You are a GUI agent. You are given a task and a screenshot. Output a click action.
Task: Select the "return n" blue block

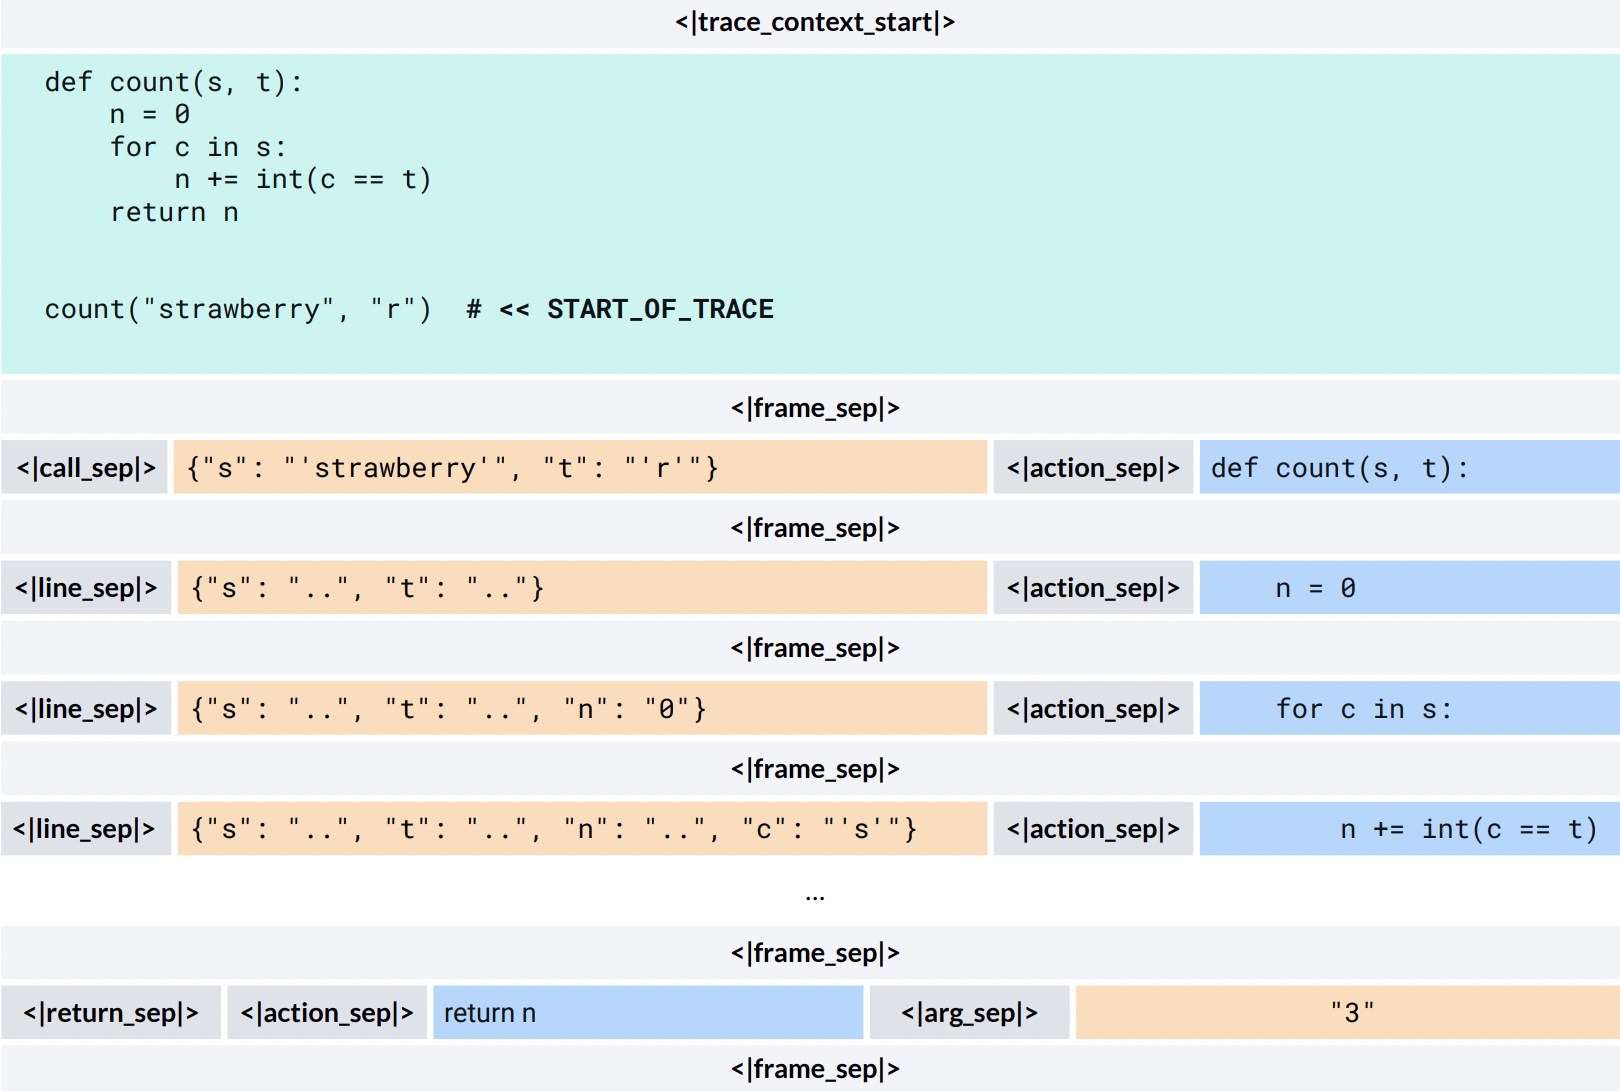click(x=647, y=1013)
